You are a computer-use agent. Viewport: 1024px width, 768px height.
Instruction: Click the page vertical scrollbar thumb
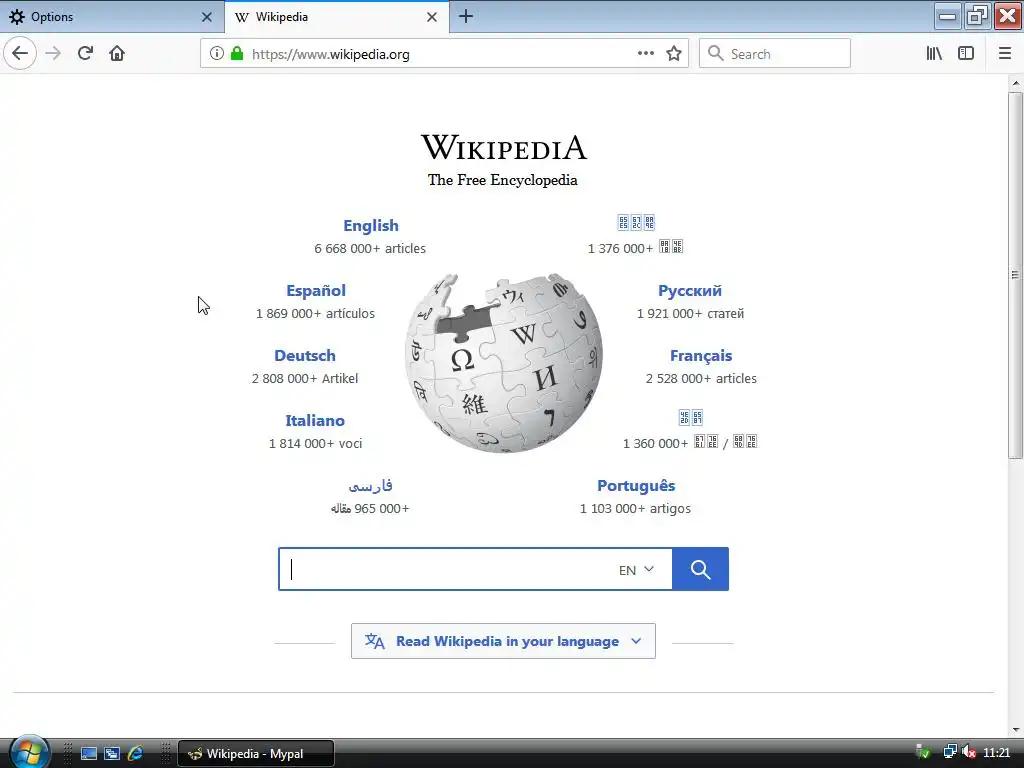point(1015,275)
